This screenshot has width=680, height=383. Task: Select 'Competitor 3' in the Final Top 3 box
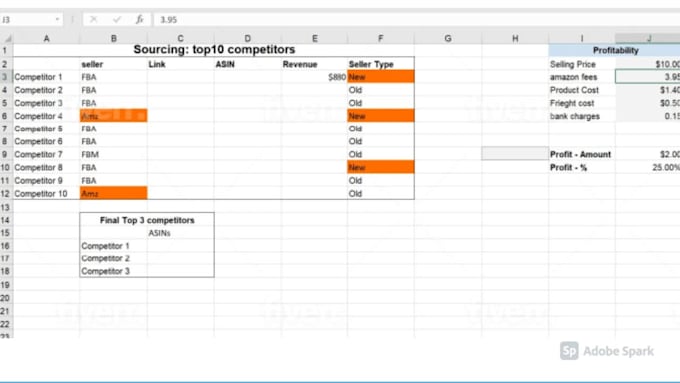coord(114,271)
